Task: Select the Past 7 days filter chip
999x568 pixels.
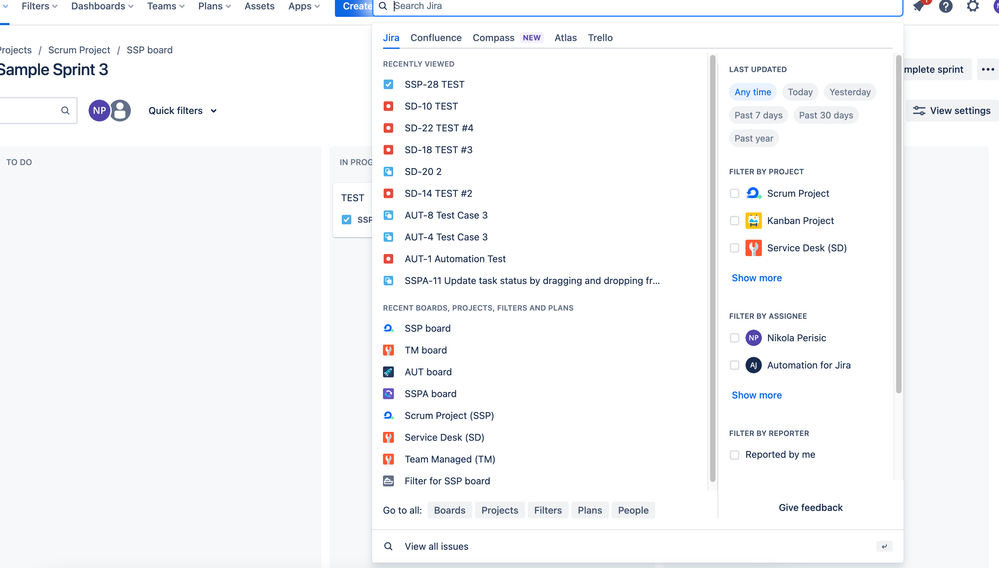Action: 758,115
